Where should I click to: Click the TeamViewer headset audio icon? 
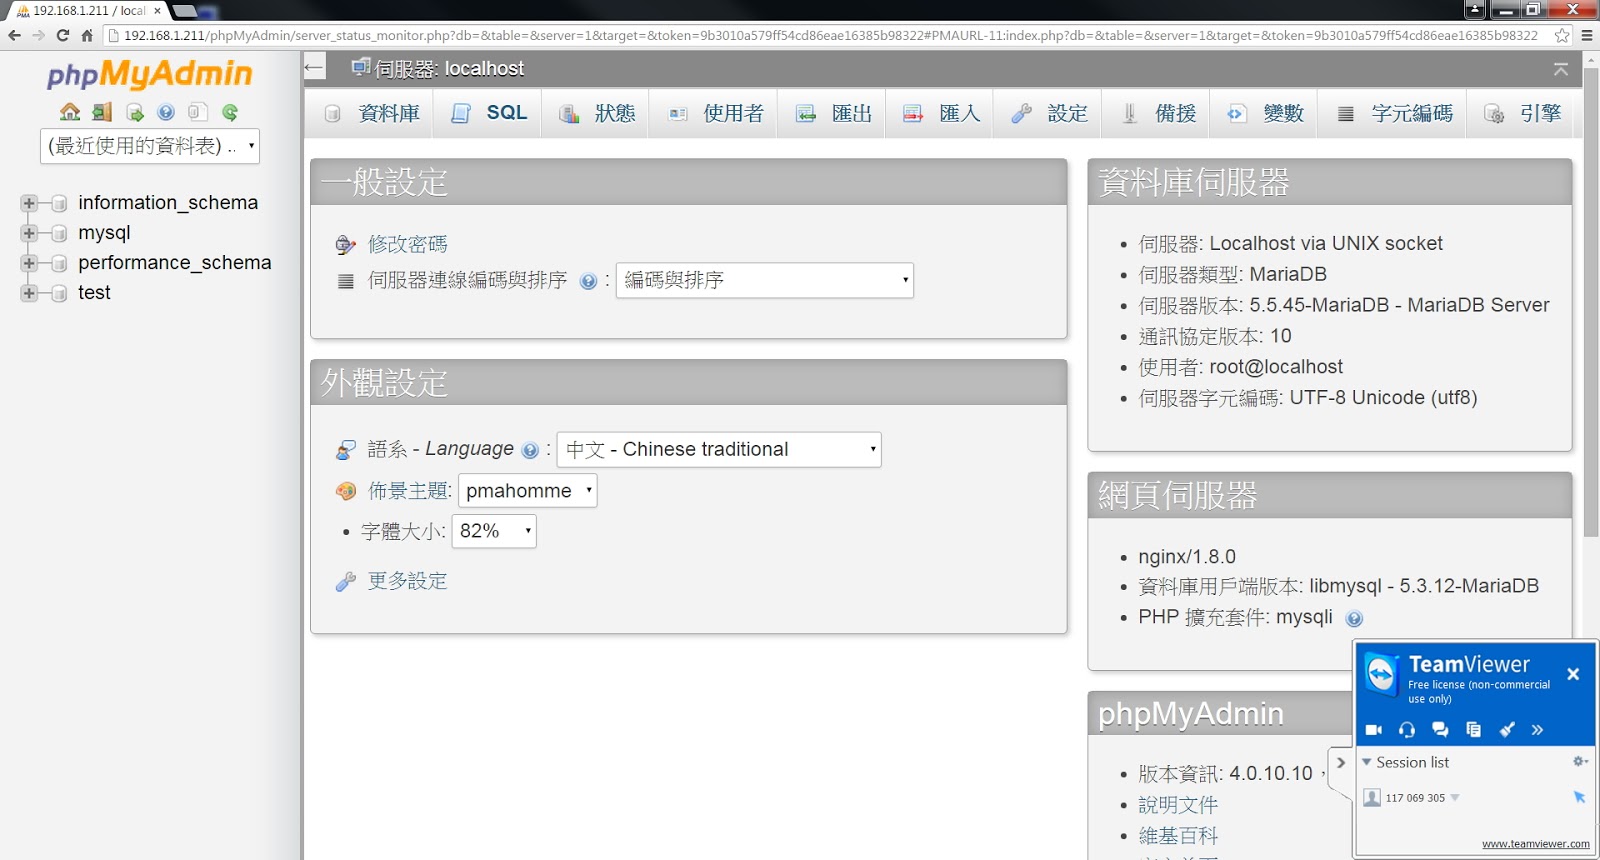pyautogui.click(x=1407, y=730)
